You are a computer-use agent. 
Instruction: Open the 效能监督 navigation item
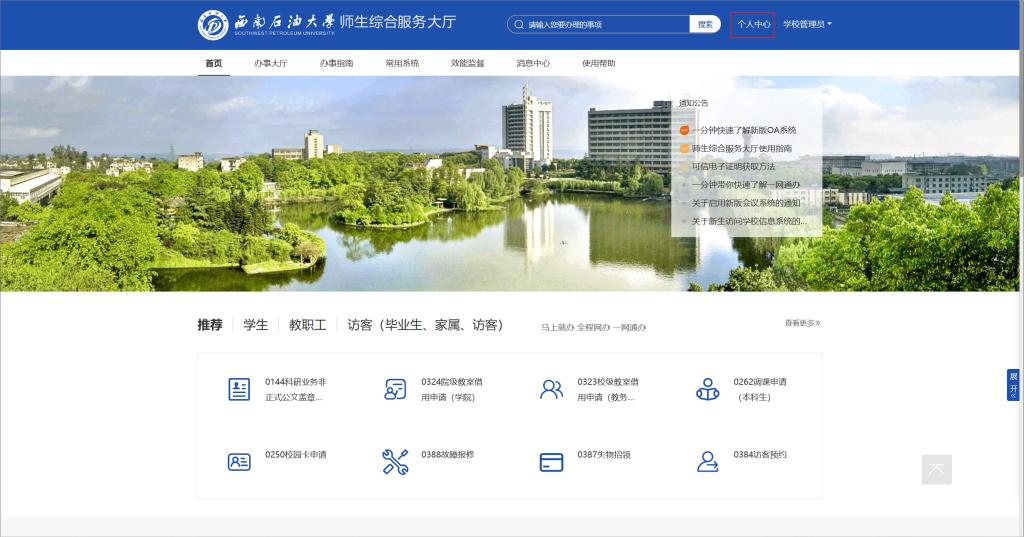point(468,63)
